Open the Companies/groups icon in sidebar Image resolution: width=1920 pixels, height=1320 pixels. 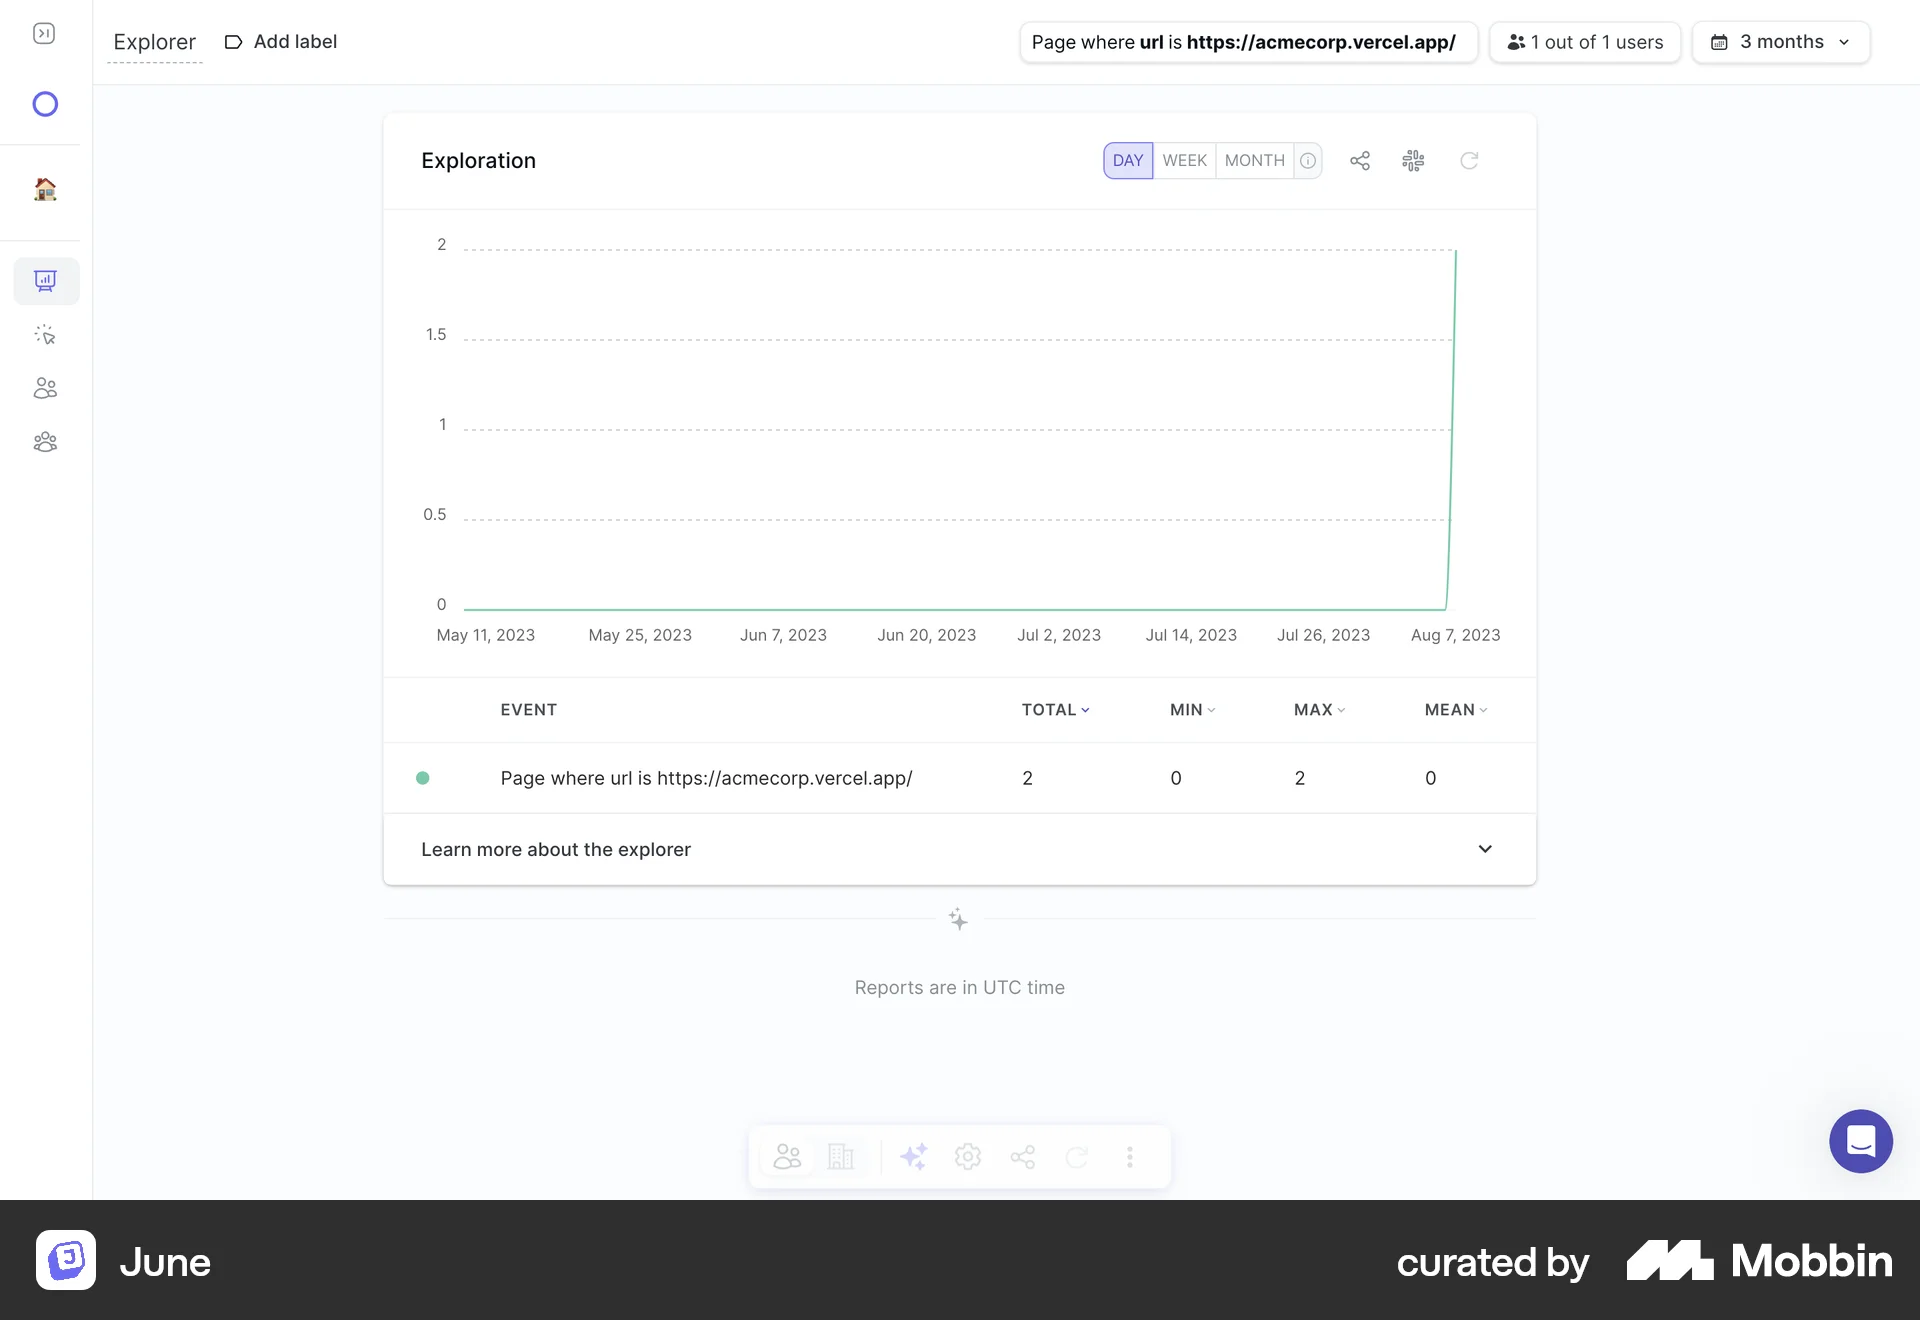click(45, 441)
